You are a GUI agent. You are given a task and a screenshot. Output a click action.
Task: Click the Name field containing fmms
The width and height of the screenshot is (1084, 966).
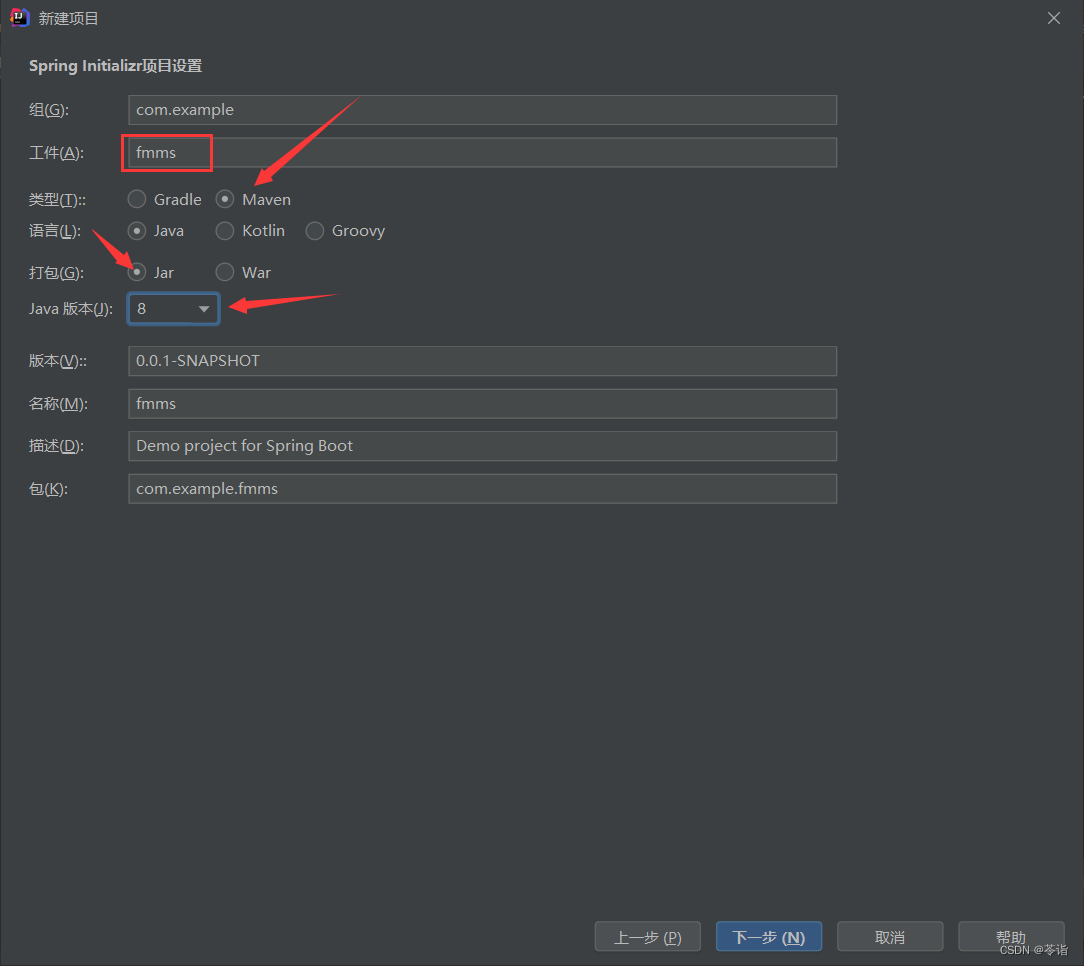coord(483,404)
